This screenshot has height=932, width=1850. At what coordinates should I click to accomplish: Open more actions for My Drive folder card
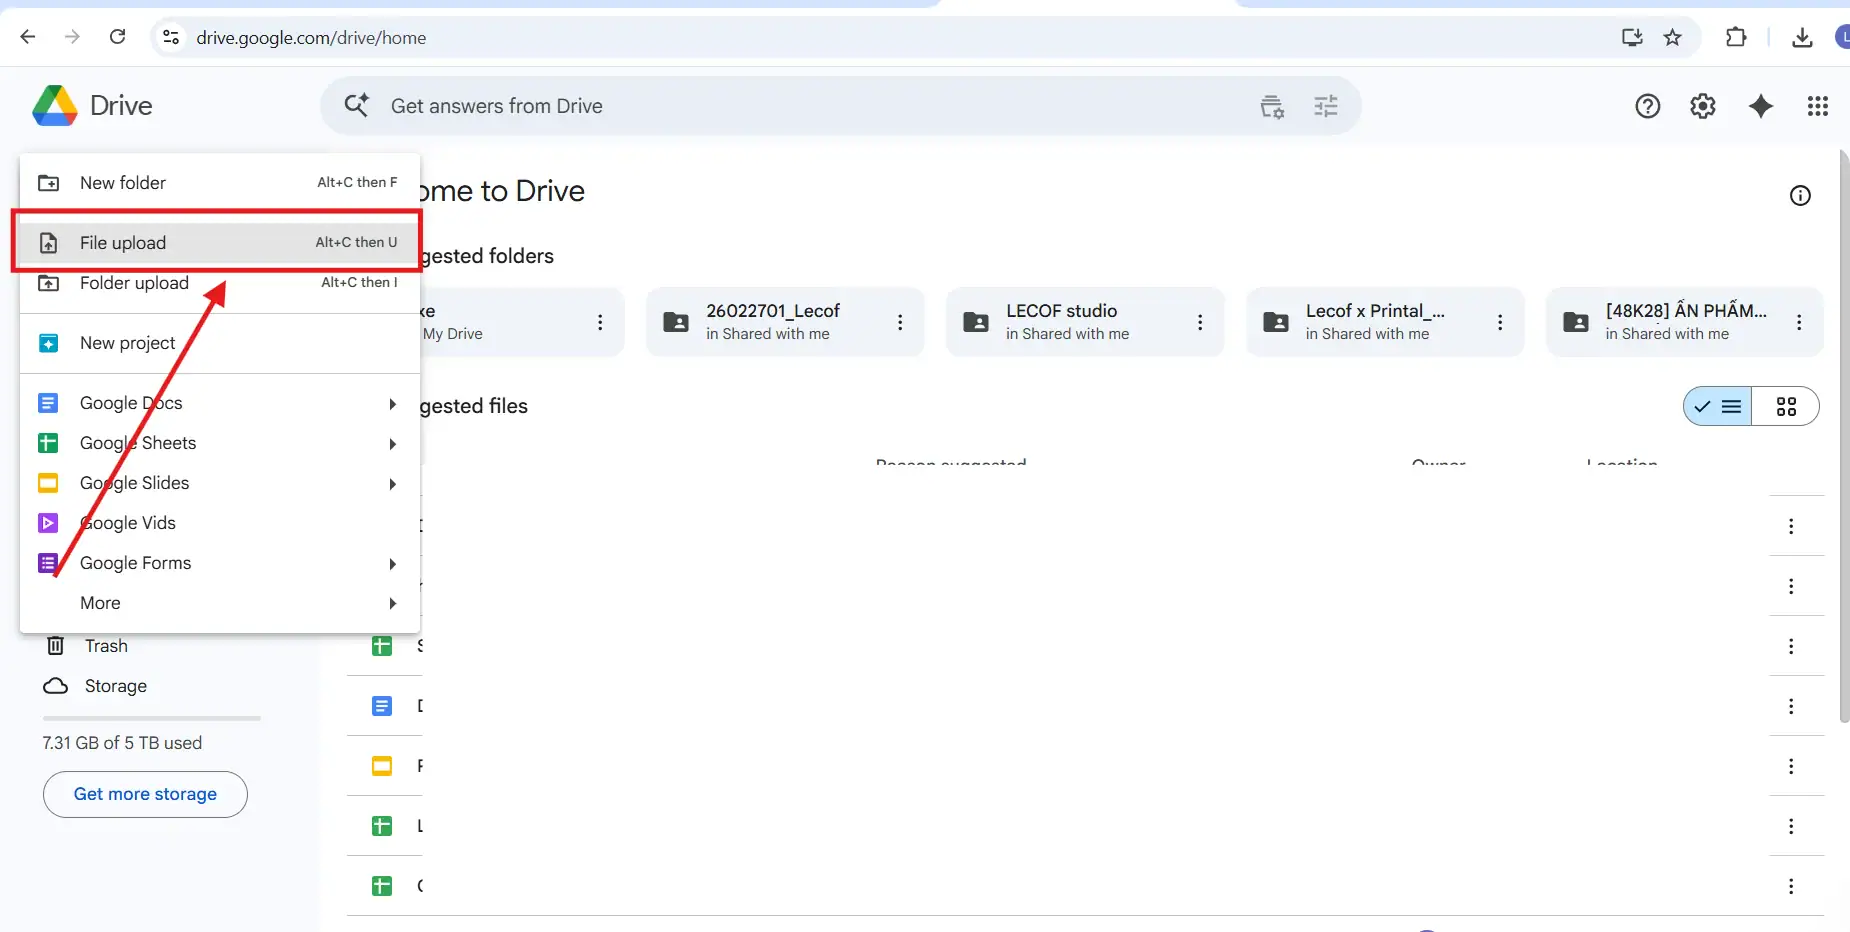tap(600, 322)
